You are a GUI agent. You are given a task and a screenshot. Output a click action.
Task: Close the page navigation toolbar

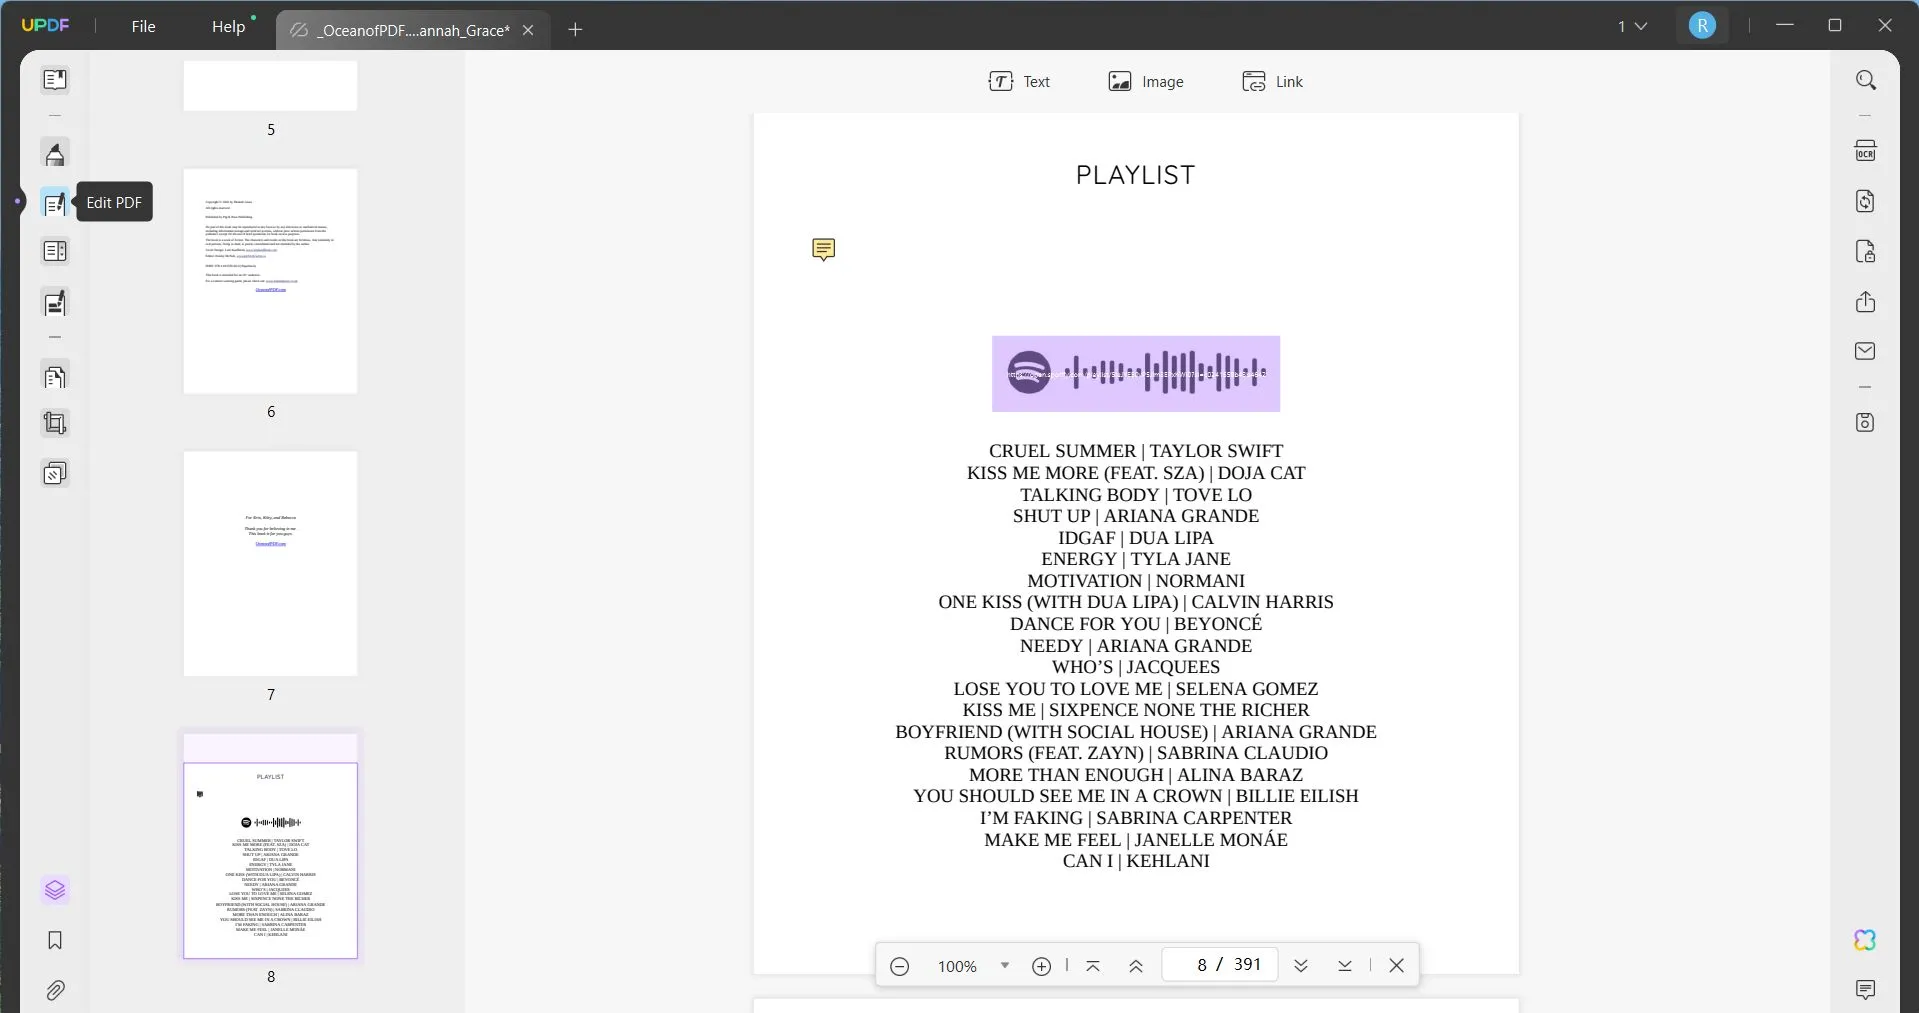[x=1397, y=966]
